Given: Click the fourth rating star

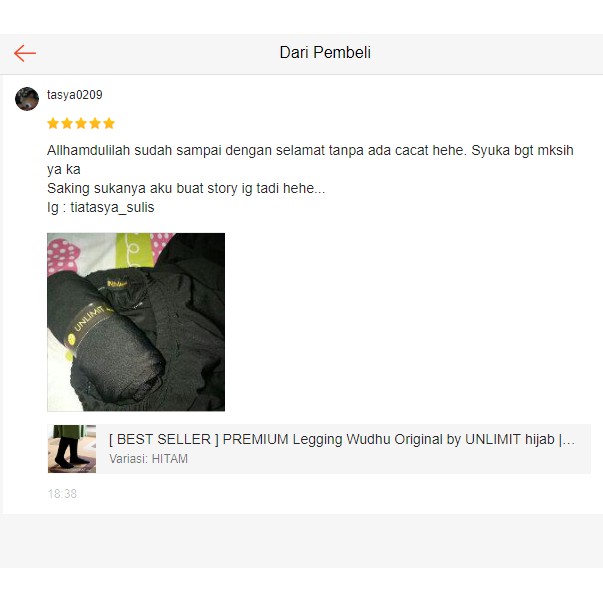Looking at the screenshot, I should pyautogui.click(x=95, y=123).
